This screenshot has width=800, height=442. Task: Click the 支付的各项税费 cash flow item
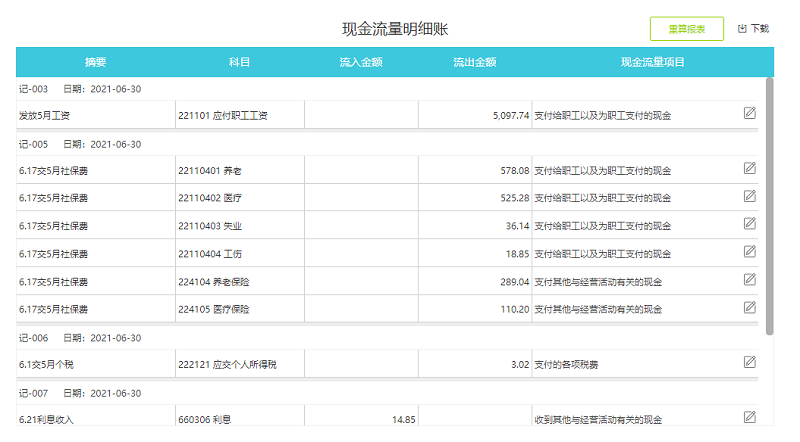[566, 364]
